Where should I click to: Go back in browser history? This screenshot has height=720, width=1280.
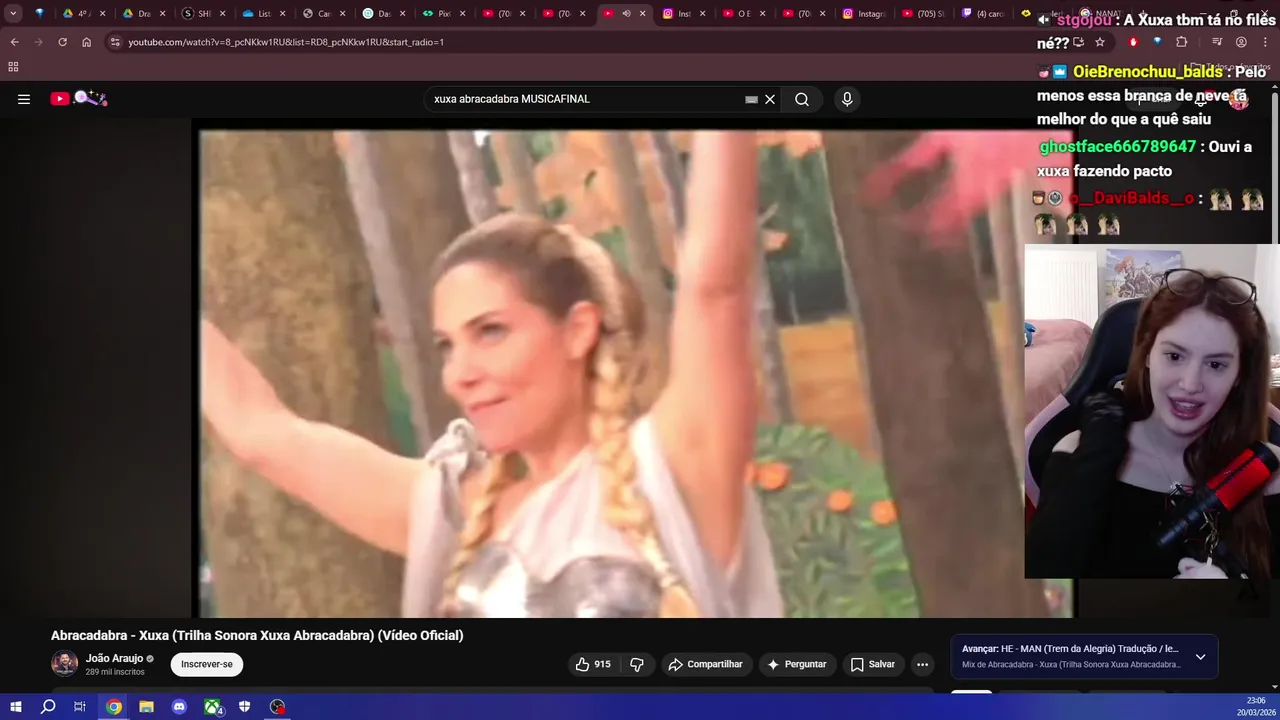[14, 42]
